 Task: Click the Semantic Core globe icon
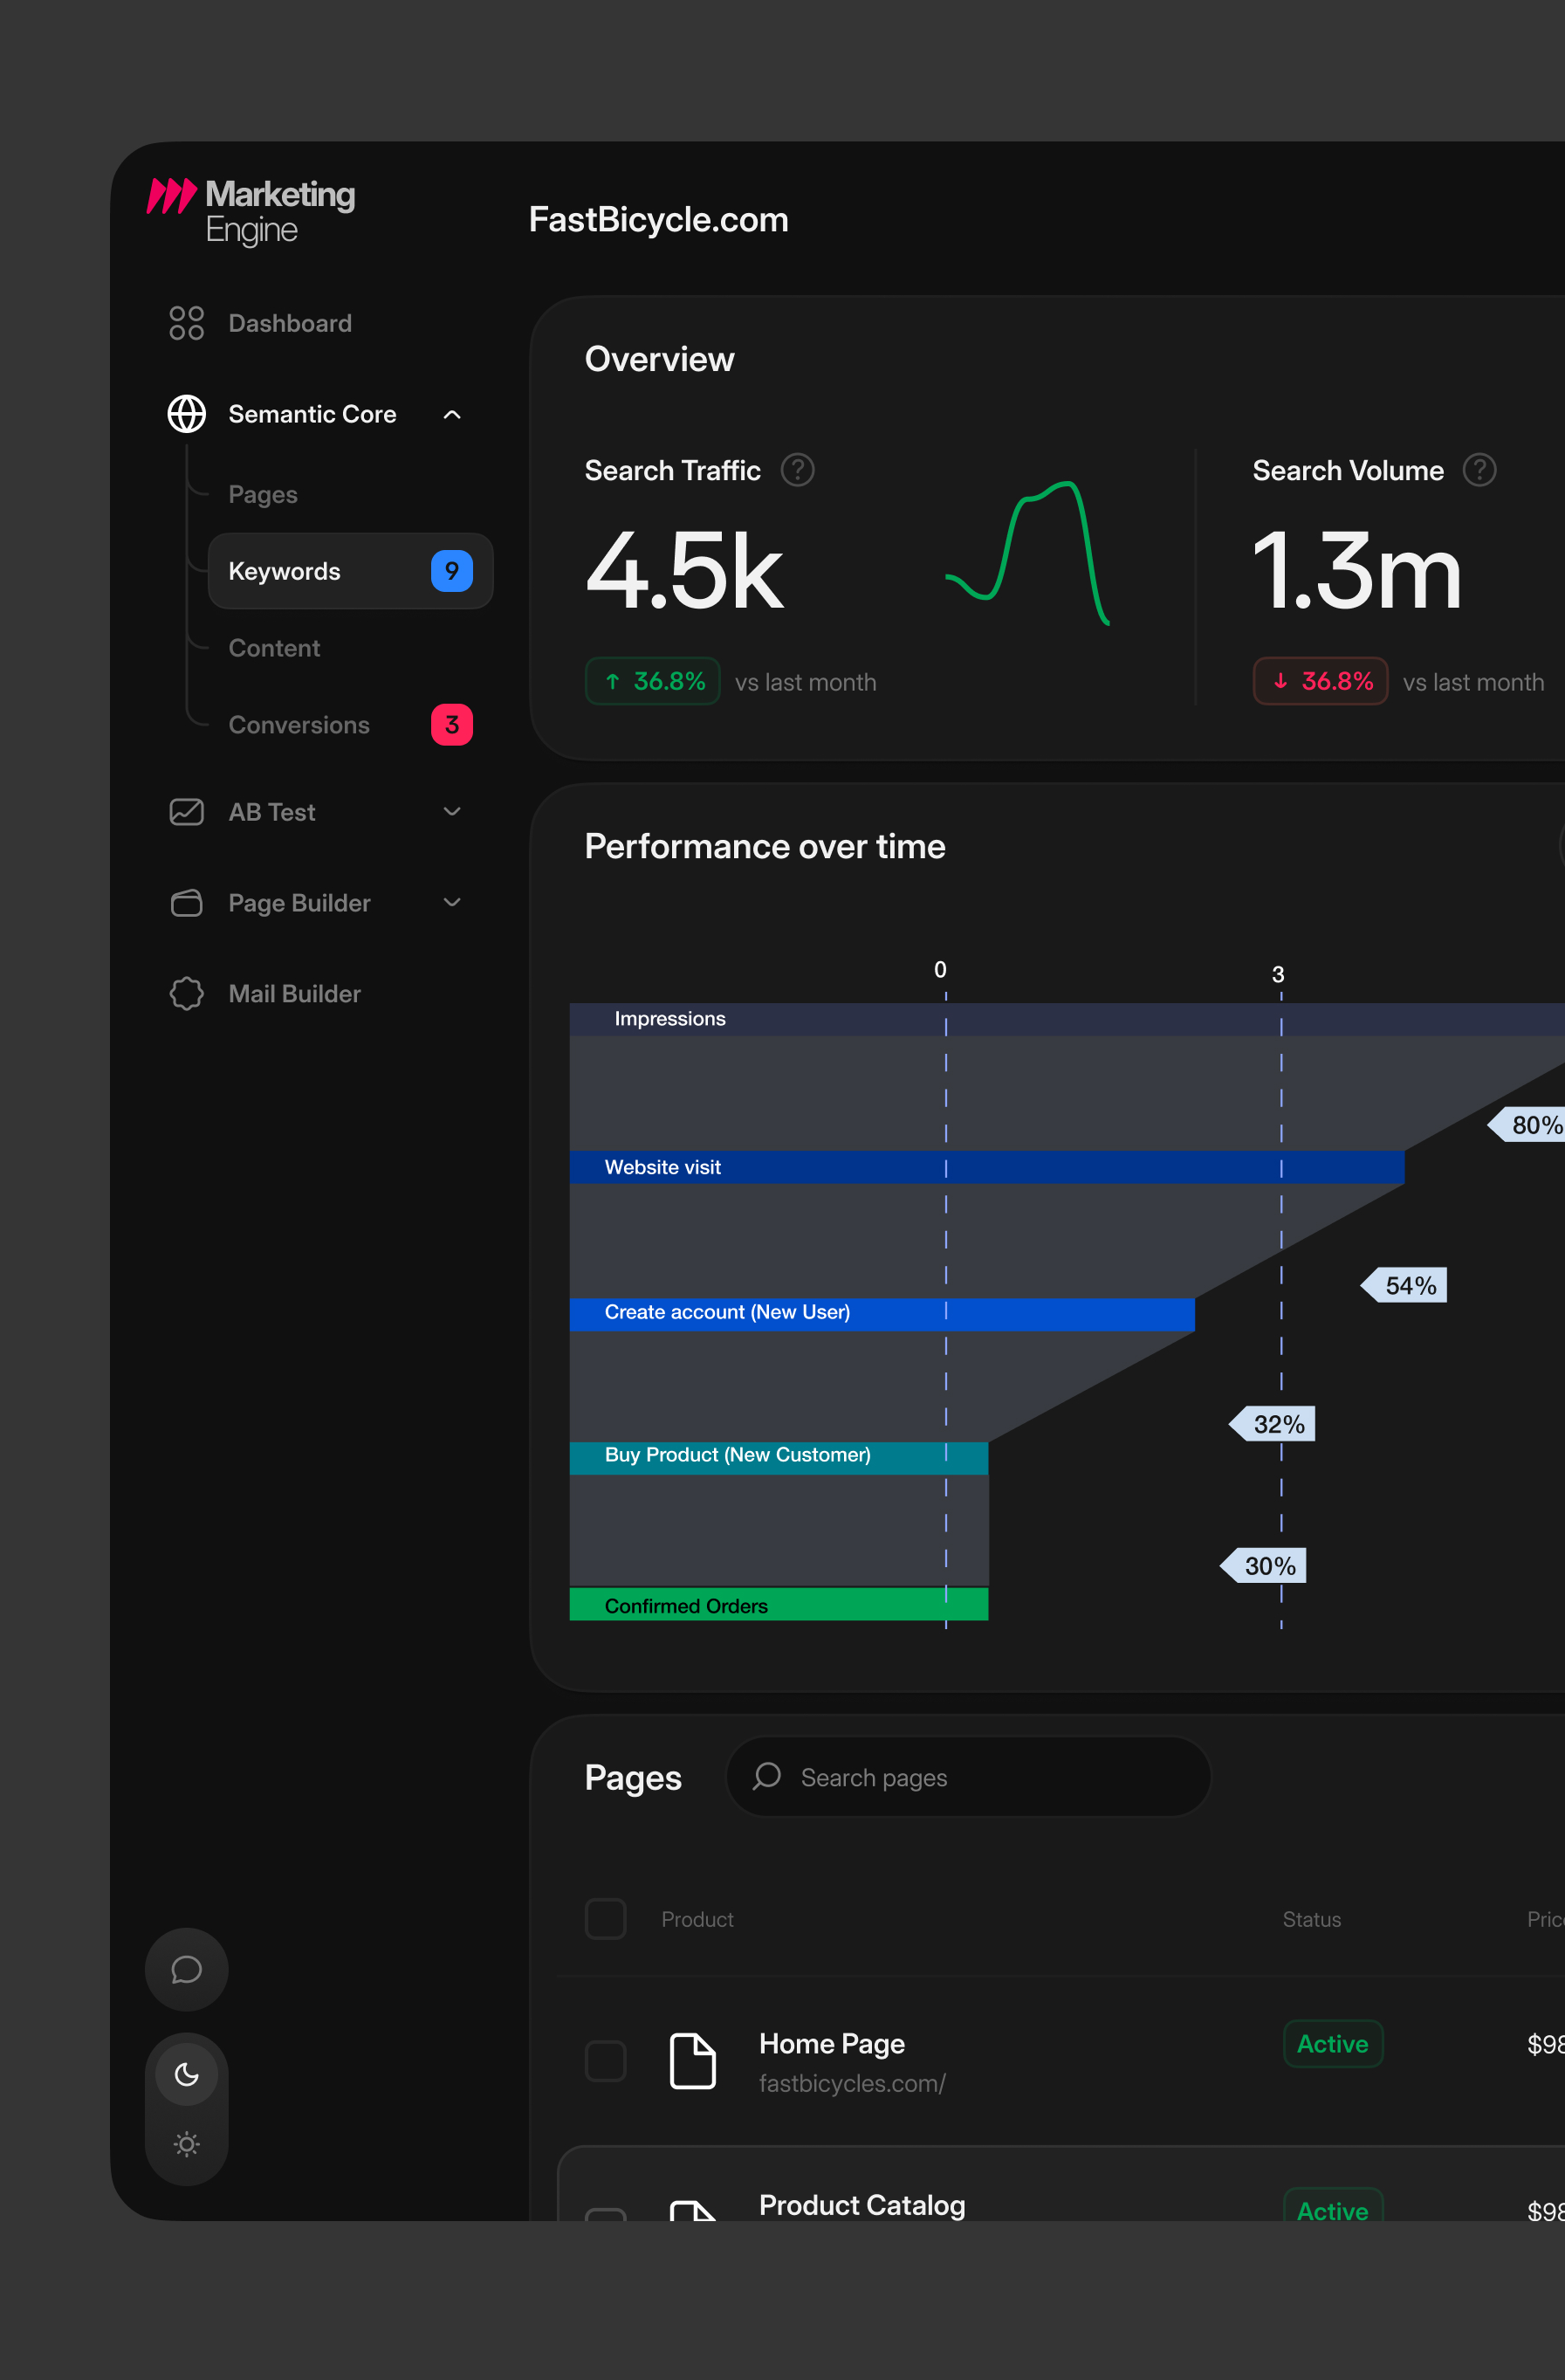coord(187,413)
